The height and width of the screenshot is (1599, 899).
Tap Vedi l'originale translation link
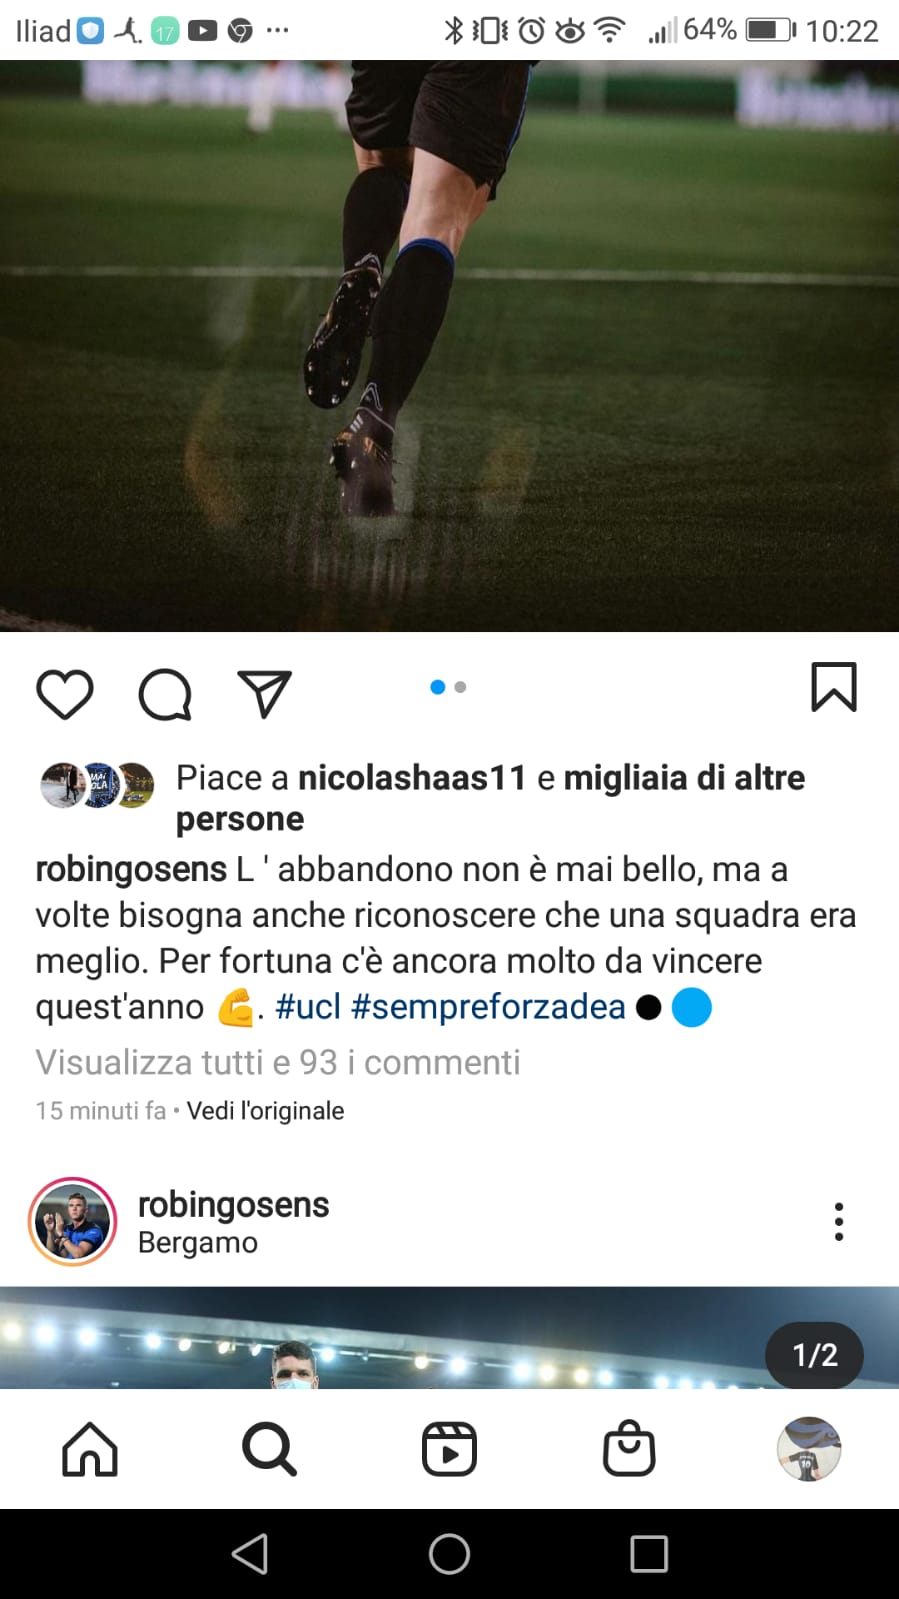[x=265, y=1111]
